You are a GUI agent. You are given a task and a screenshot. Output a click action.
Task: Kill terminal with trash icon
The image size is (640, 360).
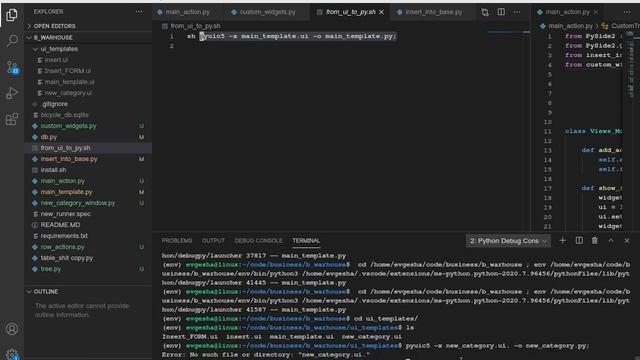(x=595, y=240)
